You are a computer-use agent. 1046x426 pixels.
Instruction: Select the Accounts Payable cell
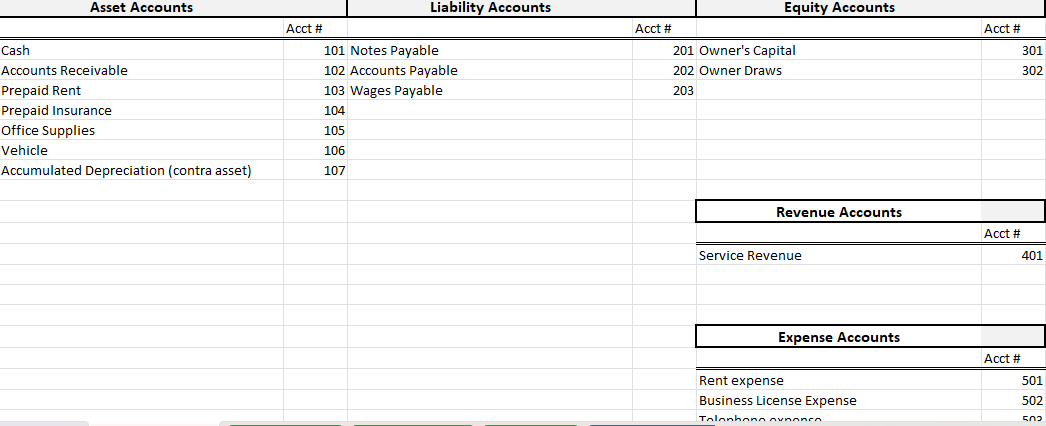click(x=490, y=70)
